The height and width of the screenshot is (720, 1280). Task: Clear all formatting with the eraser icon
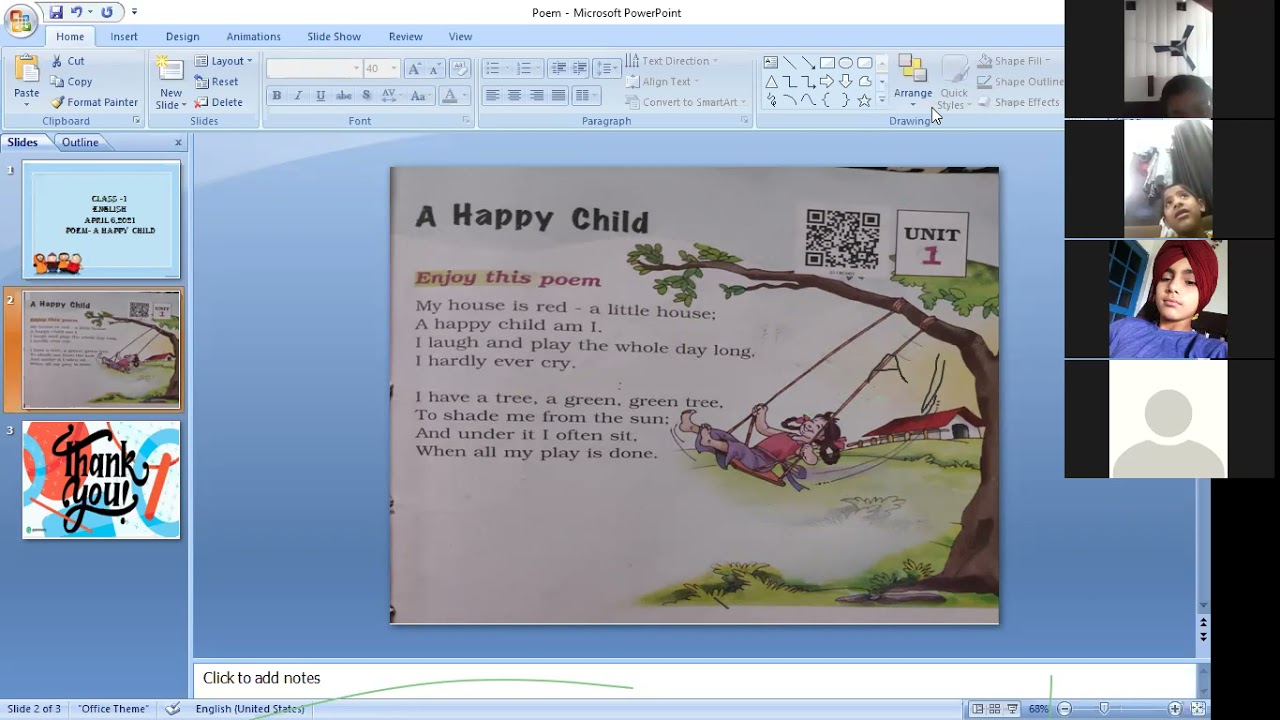tap(460, 68)
